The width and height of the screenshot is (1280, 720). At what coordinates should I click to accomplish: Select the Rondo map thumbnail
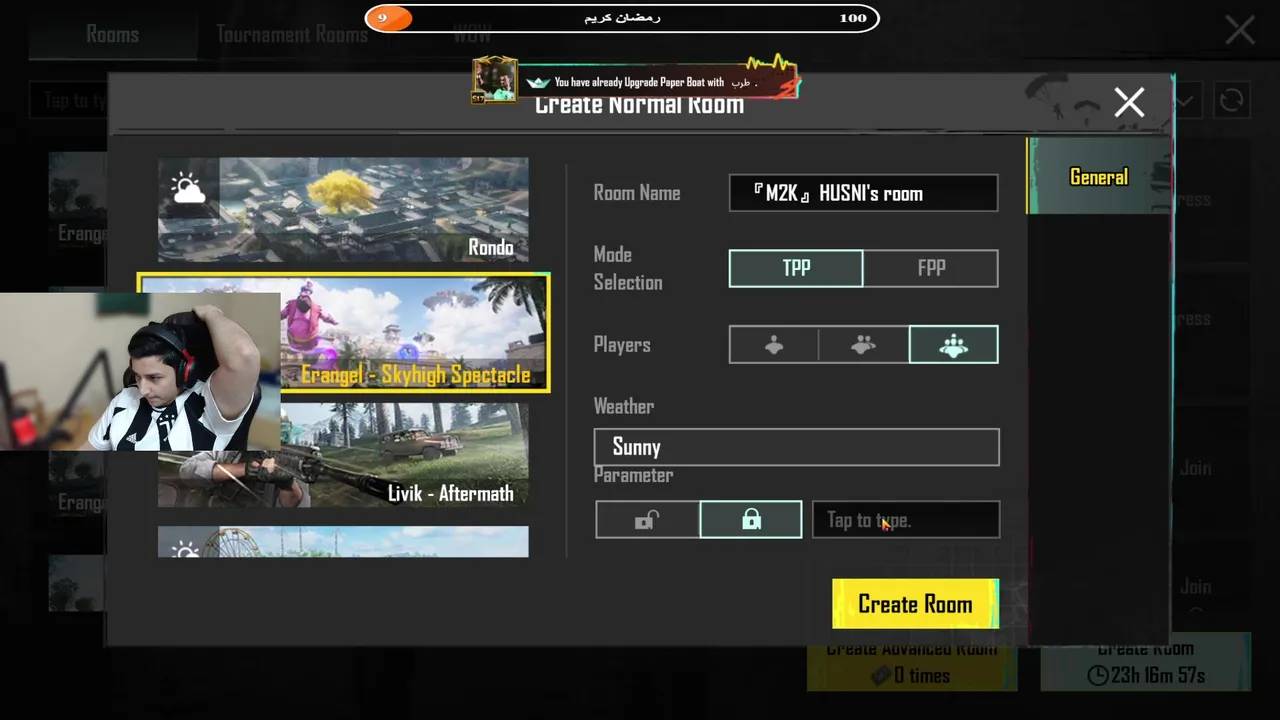343,210
